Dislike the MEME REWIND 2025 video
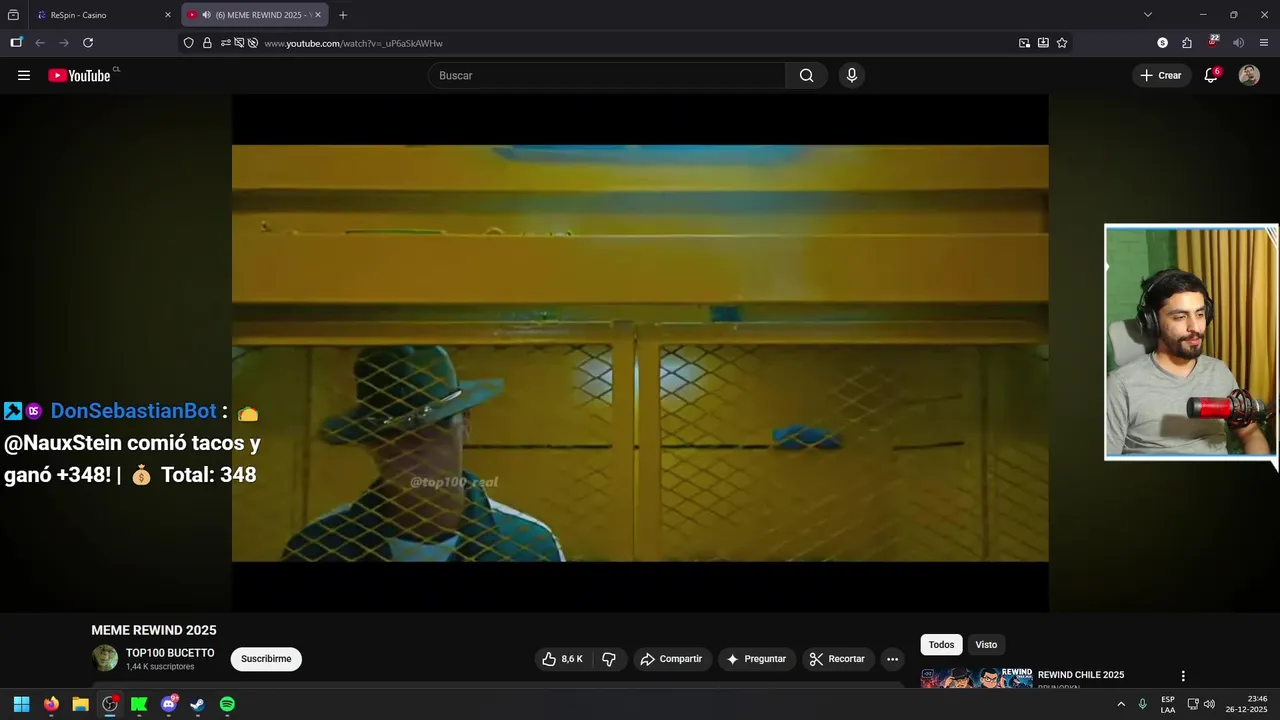 pos(608,659)
